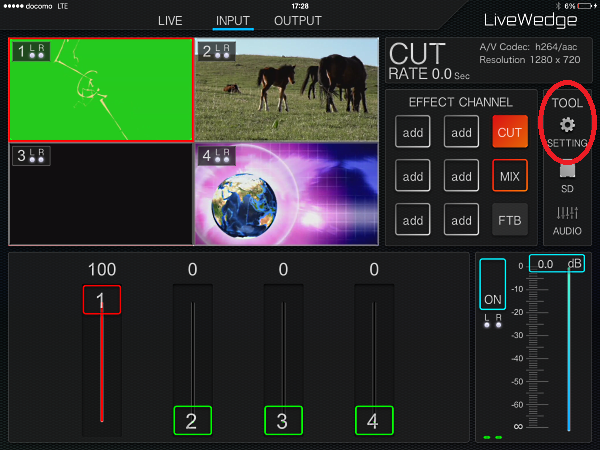The width and height of the screenshot is (600, 450).
Task: Select the FTB effect button
Action: point(510,220)
